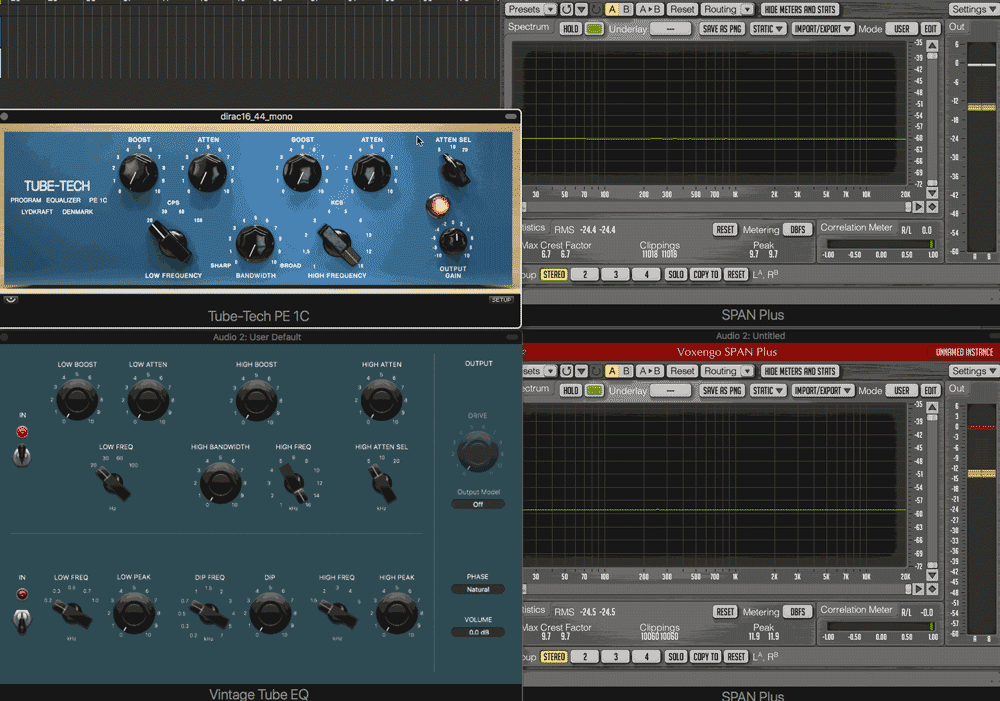Click bypass power icon in bottom SPAN Plus
Screen dimensions: 1000x701
pyautogui.click(x=596, y=371)
